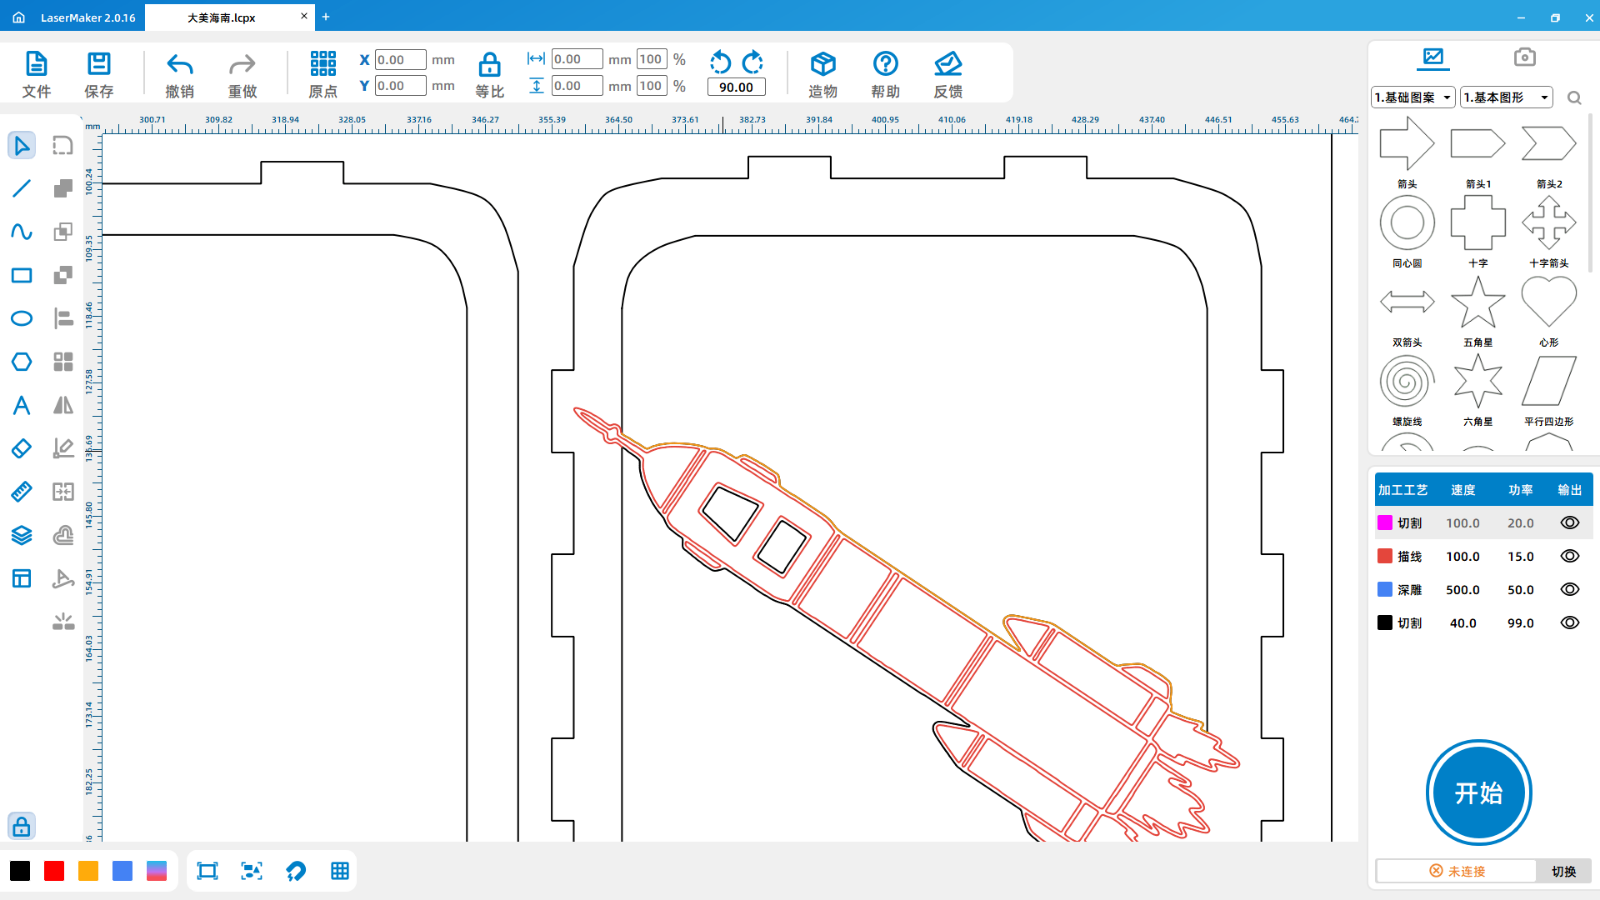1600x900 pixels.
Task: Select the line drawing tool
Action: (21, 189)
